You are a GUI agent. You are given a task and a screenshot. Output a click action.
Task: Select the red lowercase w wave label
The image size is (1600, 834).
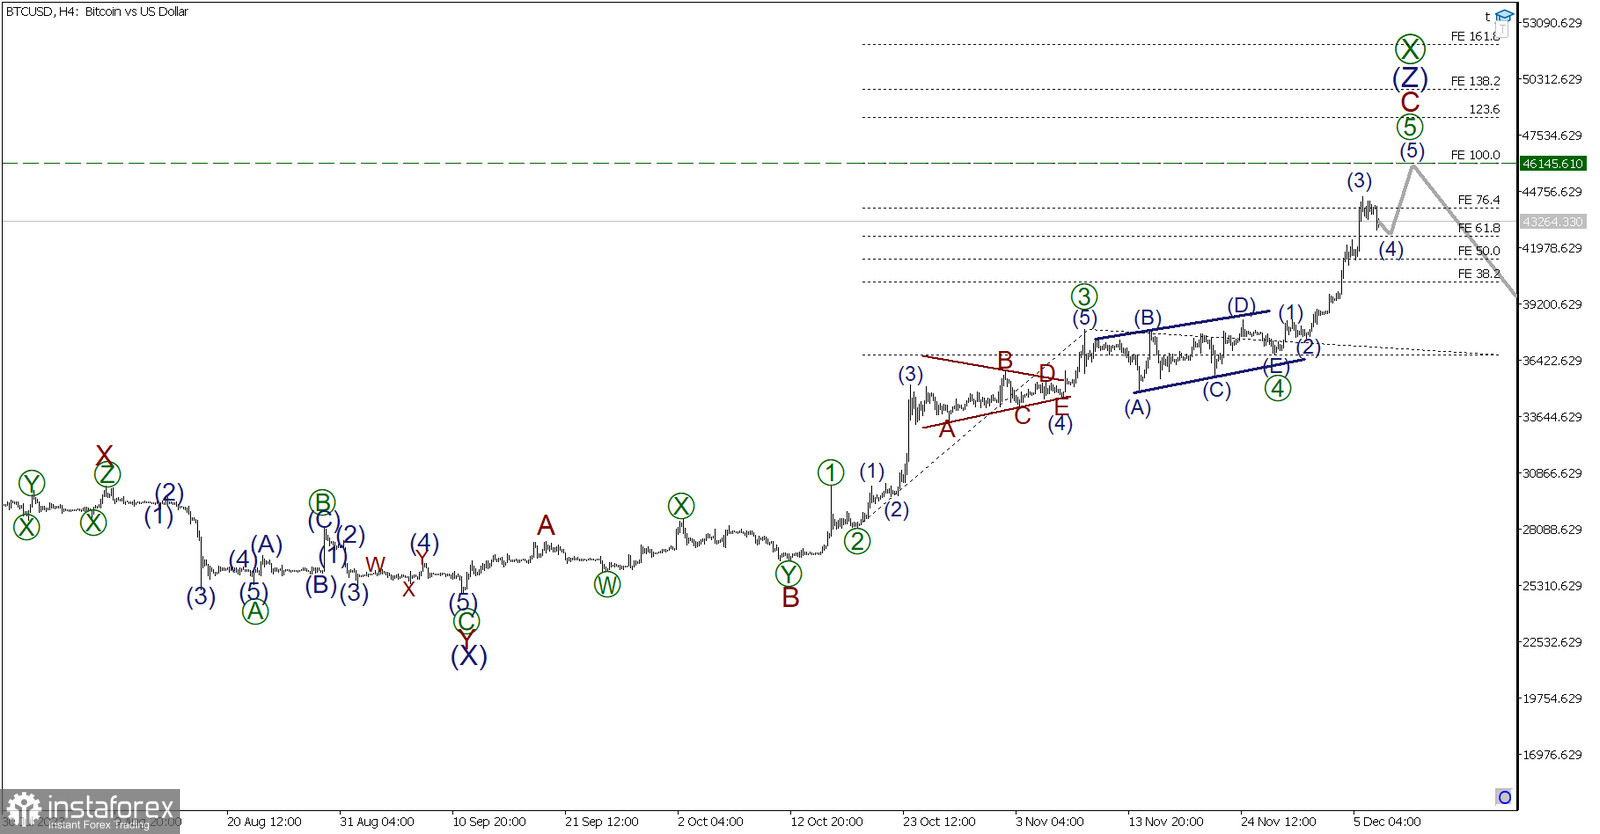coord(375,563)
